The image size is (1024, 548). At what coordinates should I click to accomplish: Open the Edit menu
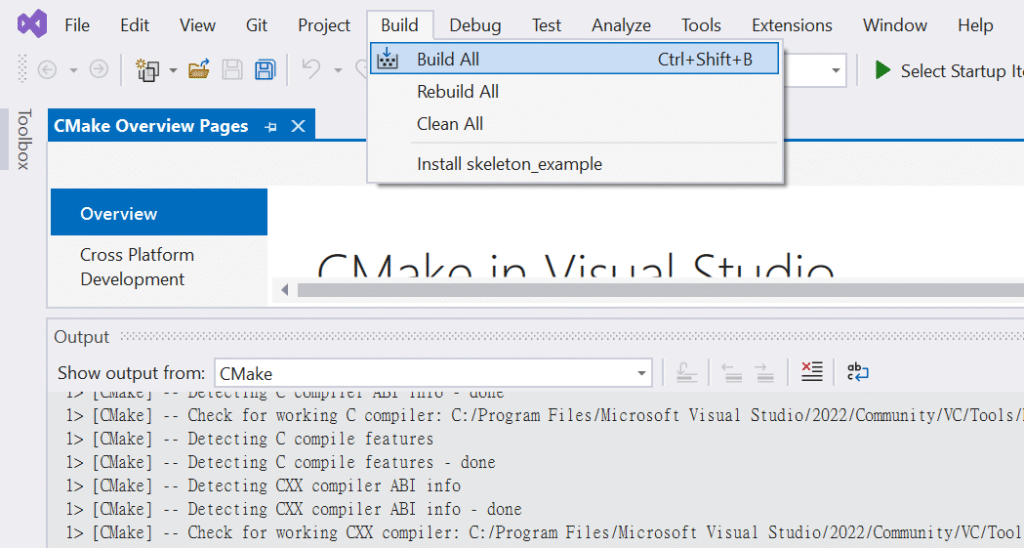point(135,25)
